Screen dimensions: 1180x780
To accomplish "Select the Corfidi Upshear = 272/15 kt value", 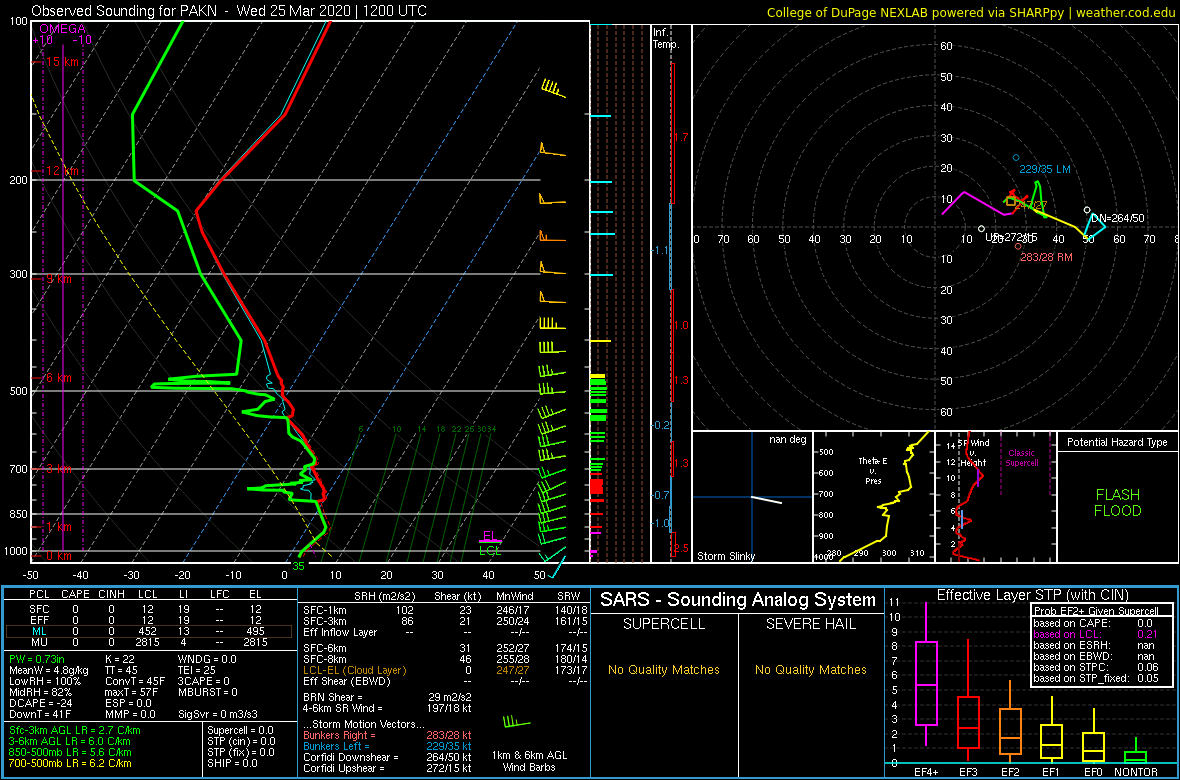I will pyautogui.click(x=386, y=768).
